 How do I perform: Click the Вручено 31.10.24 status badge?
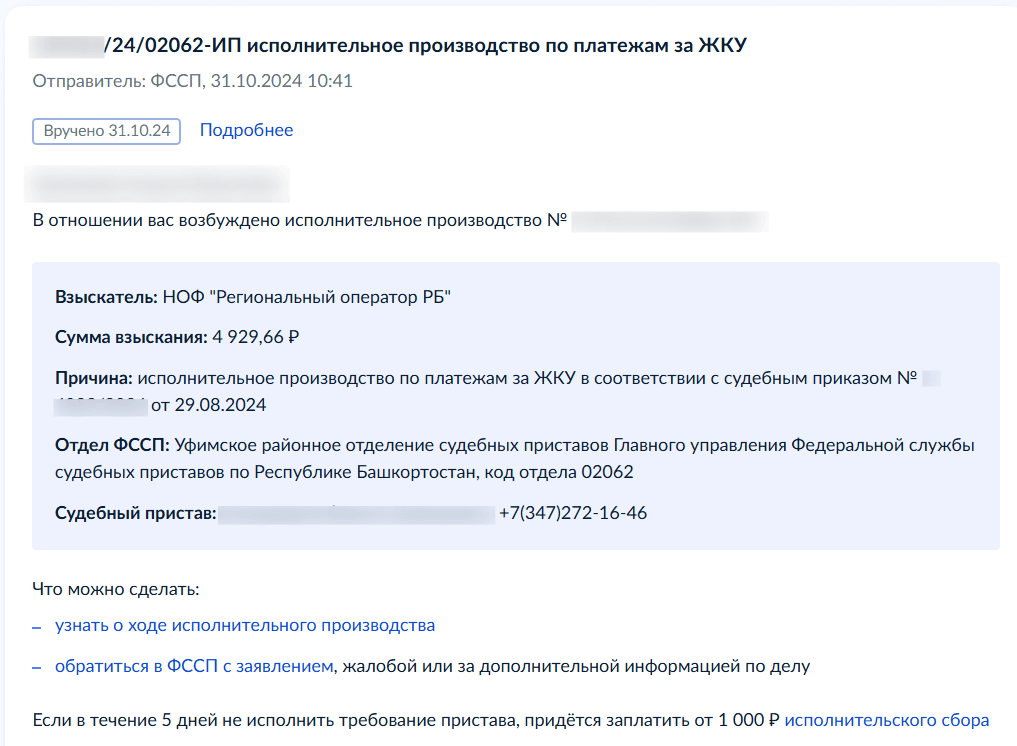tap(106, 131)
